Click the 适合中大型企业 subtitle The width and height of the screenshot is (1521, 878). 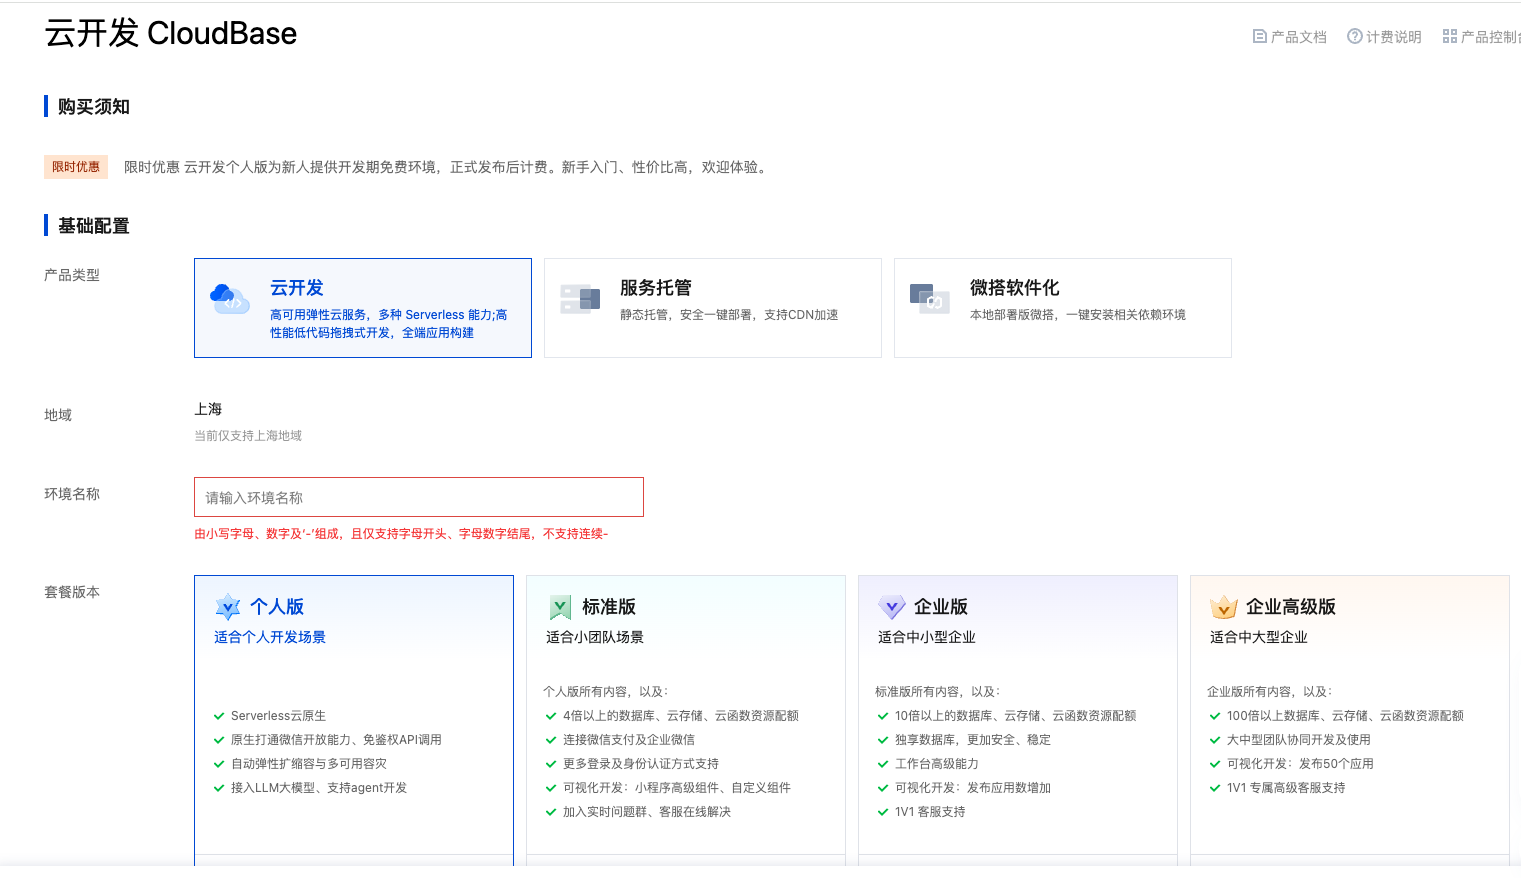click(1259, 637)
